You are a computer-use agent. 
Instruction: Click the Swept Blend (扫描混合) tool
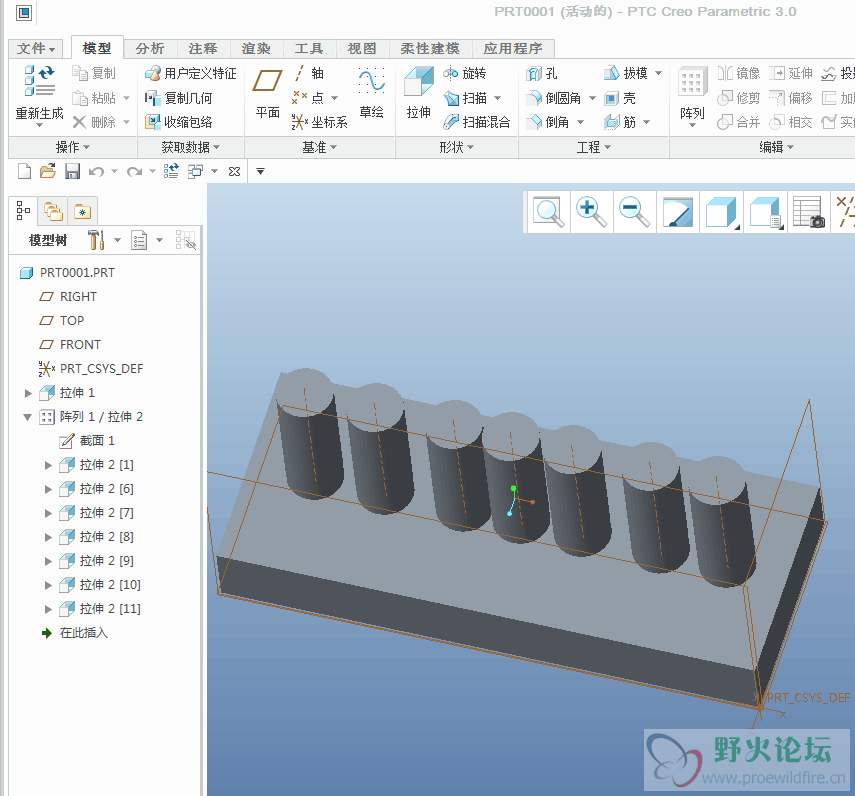point(477,122)
